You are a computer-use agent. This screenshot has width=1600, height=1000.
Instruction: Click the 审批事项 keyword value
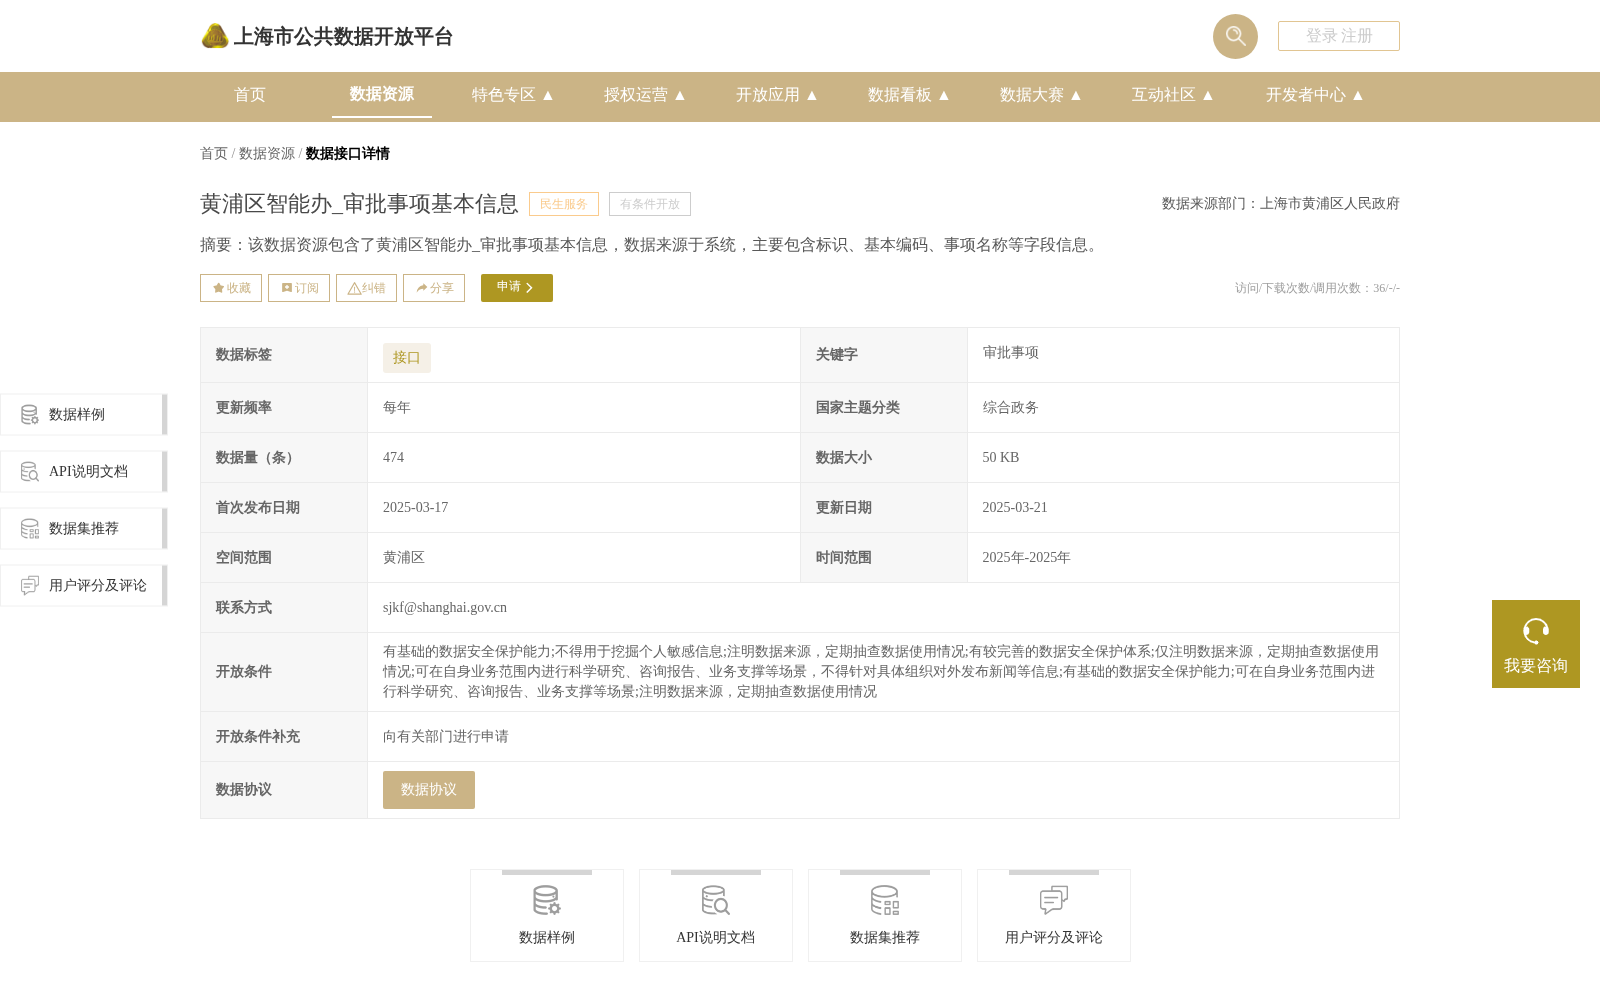tap(1011, 353)
